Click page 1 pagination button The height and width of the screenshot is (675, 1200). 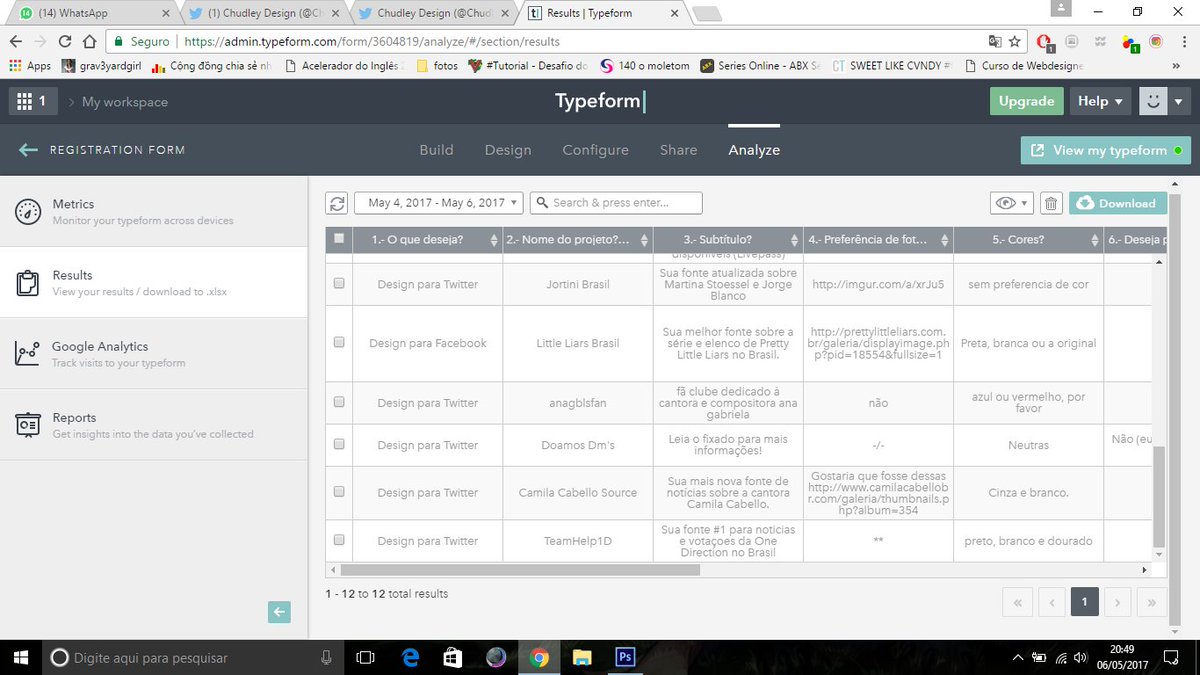[x=1084, y=602]
